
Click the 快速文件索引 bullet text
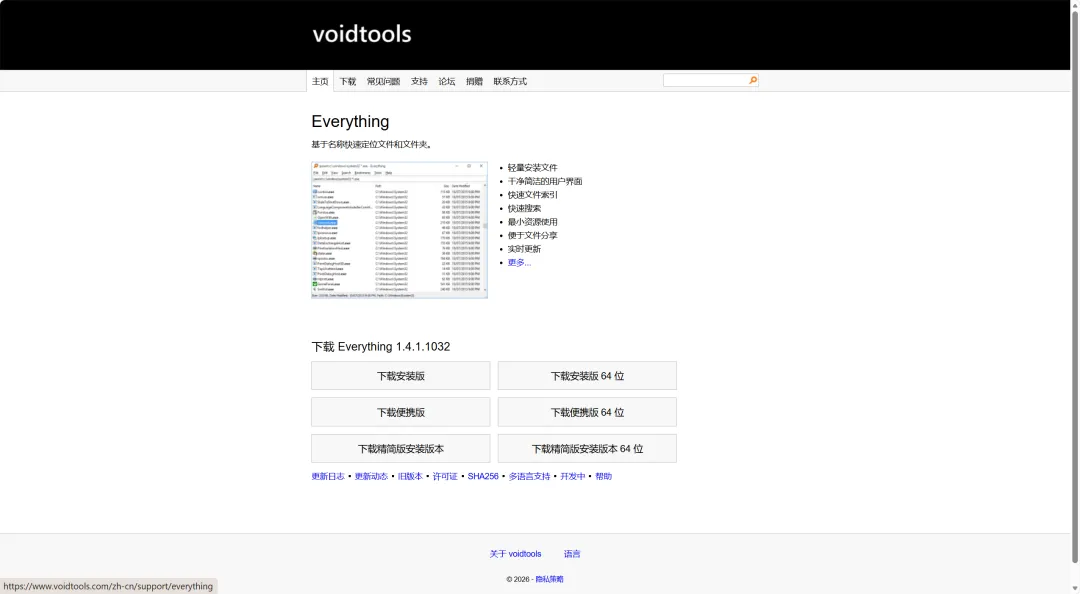click(x=532, y=195)
